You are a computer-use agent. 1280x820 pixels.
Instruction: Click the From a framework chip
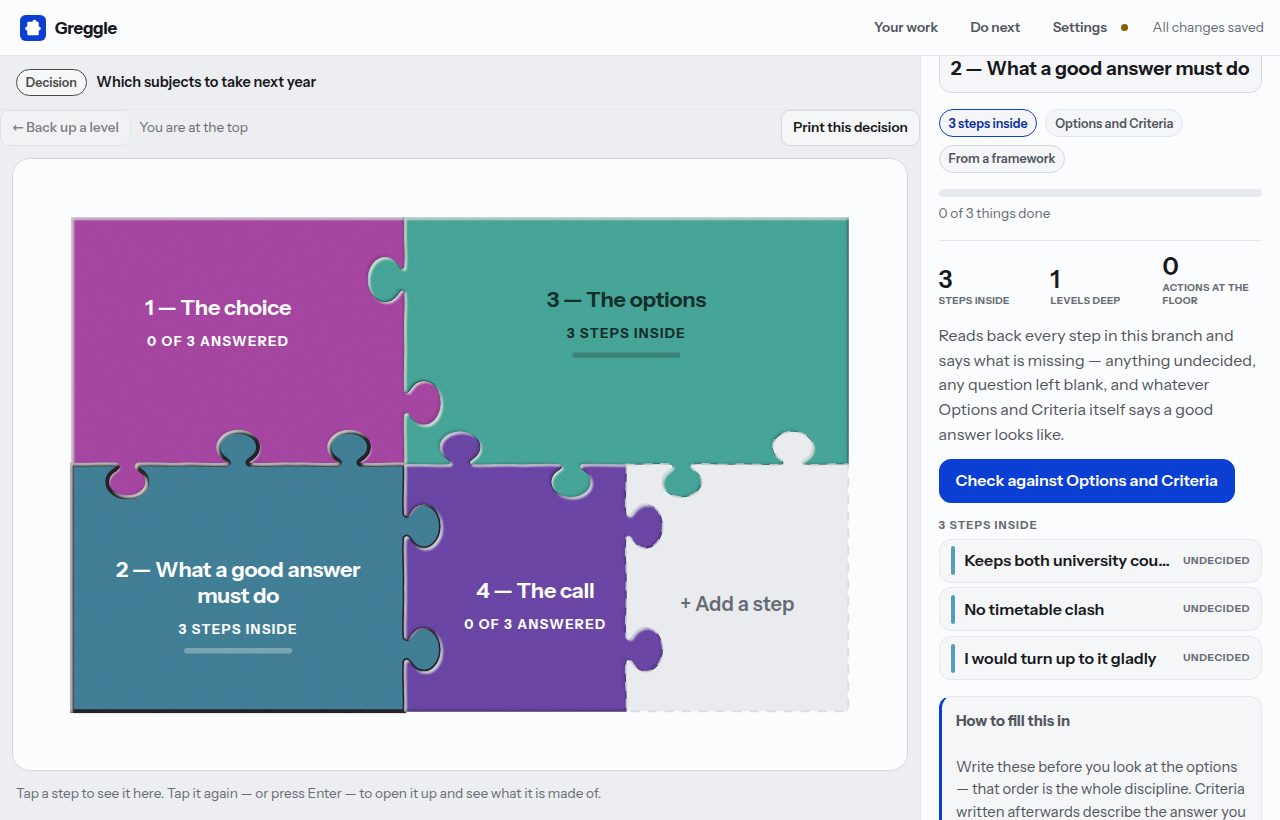(x=1002, y=158)
